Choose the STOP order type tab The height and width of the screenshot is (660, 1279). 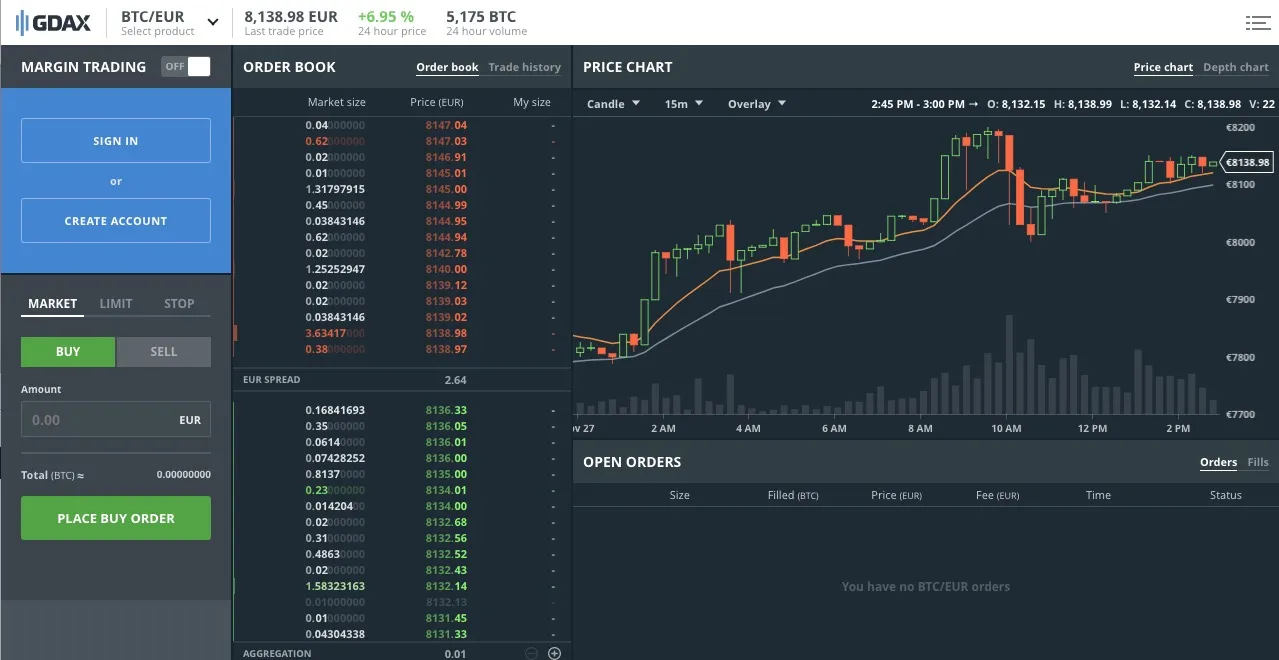(x=179, y=303)
